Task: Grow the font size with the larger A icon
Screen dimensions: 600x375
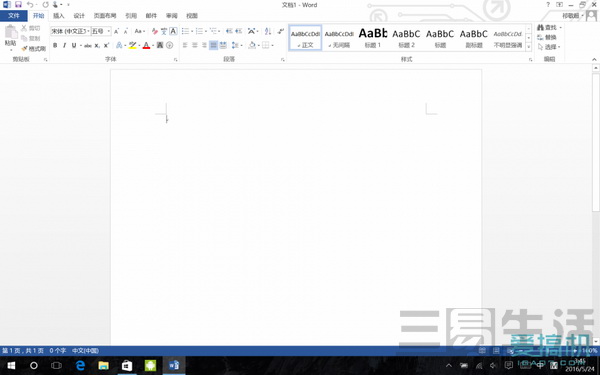Action: tap(116, 31)
